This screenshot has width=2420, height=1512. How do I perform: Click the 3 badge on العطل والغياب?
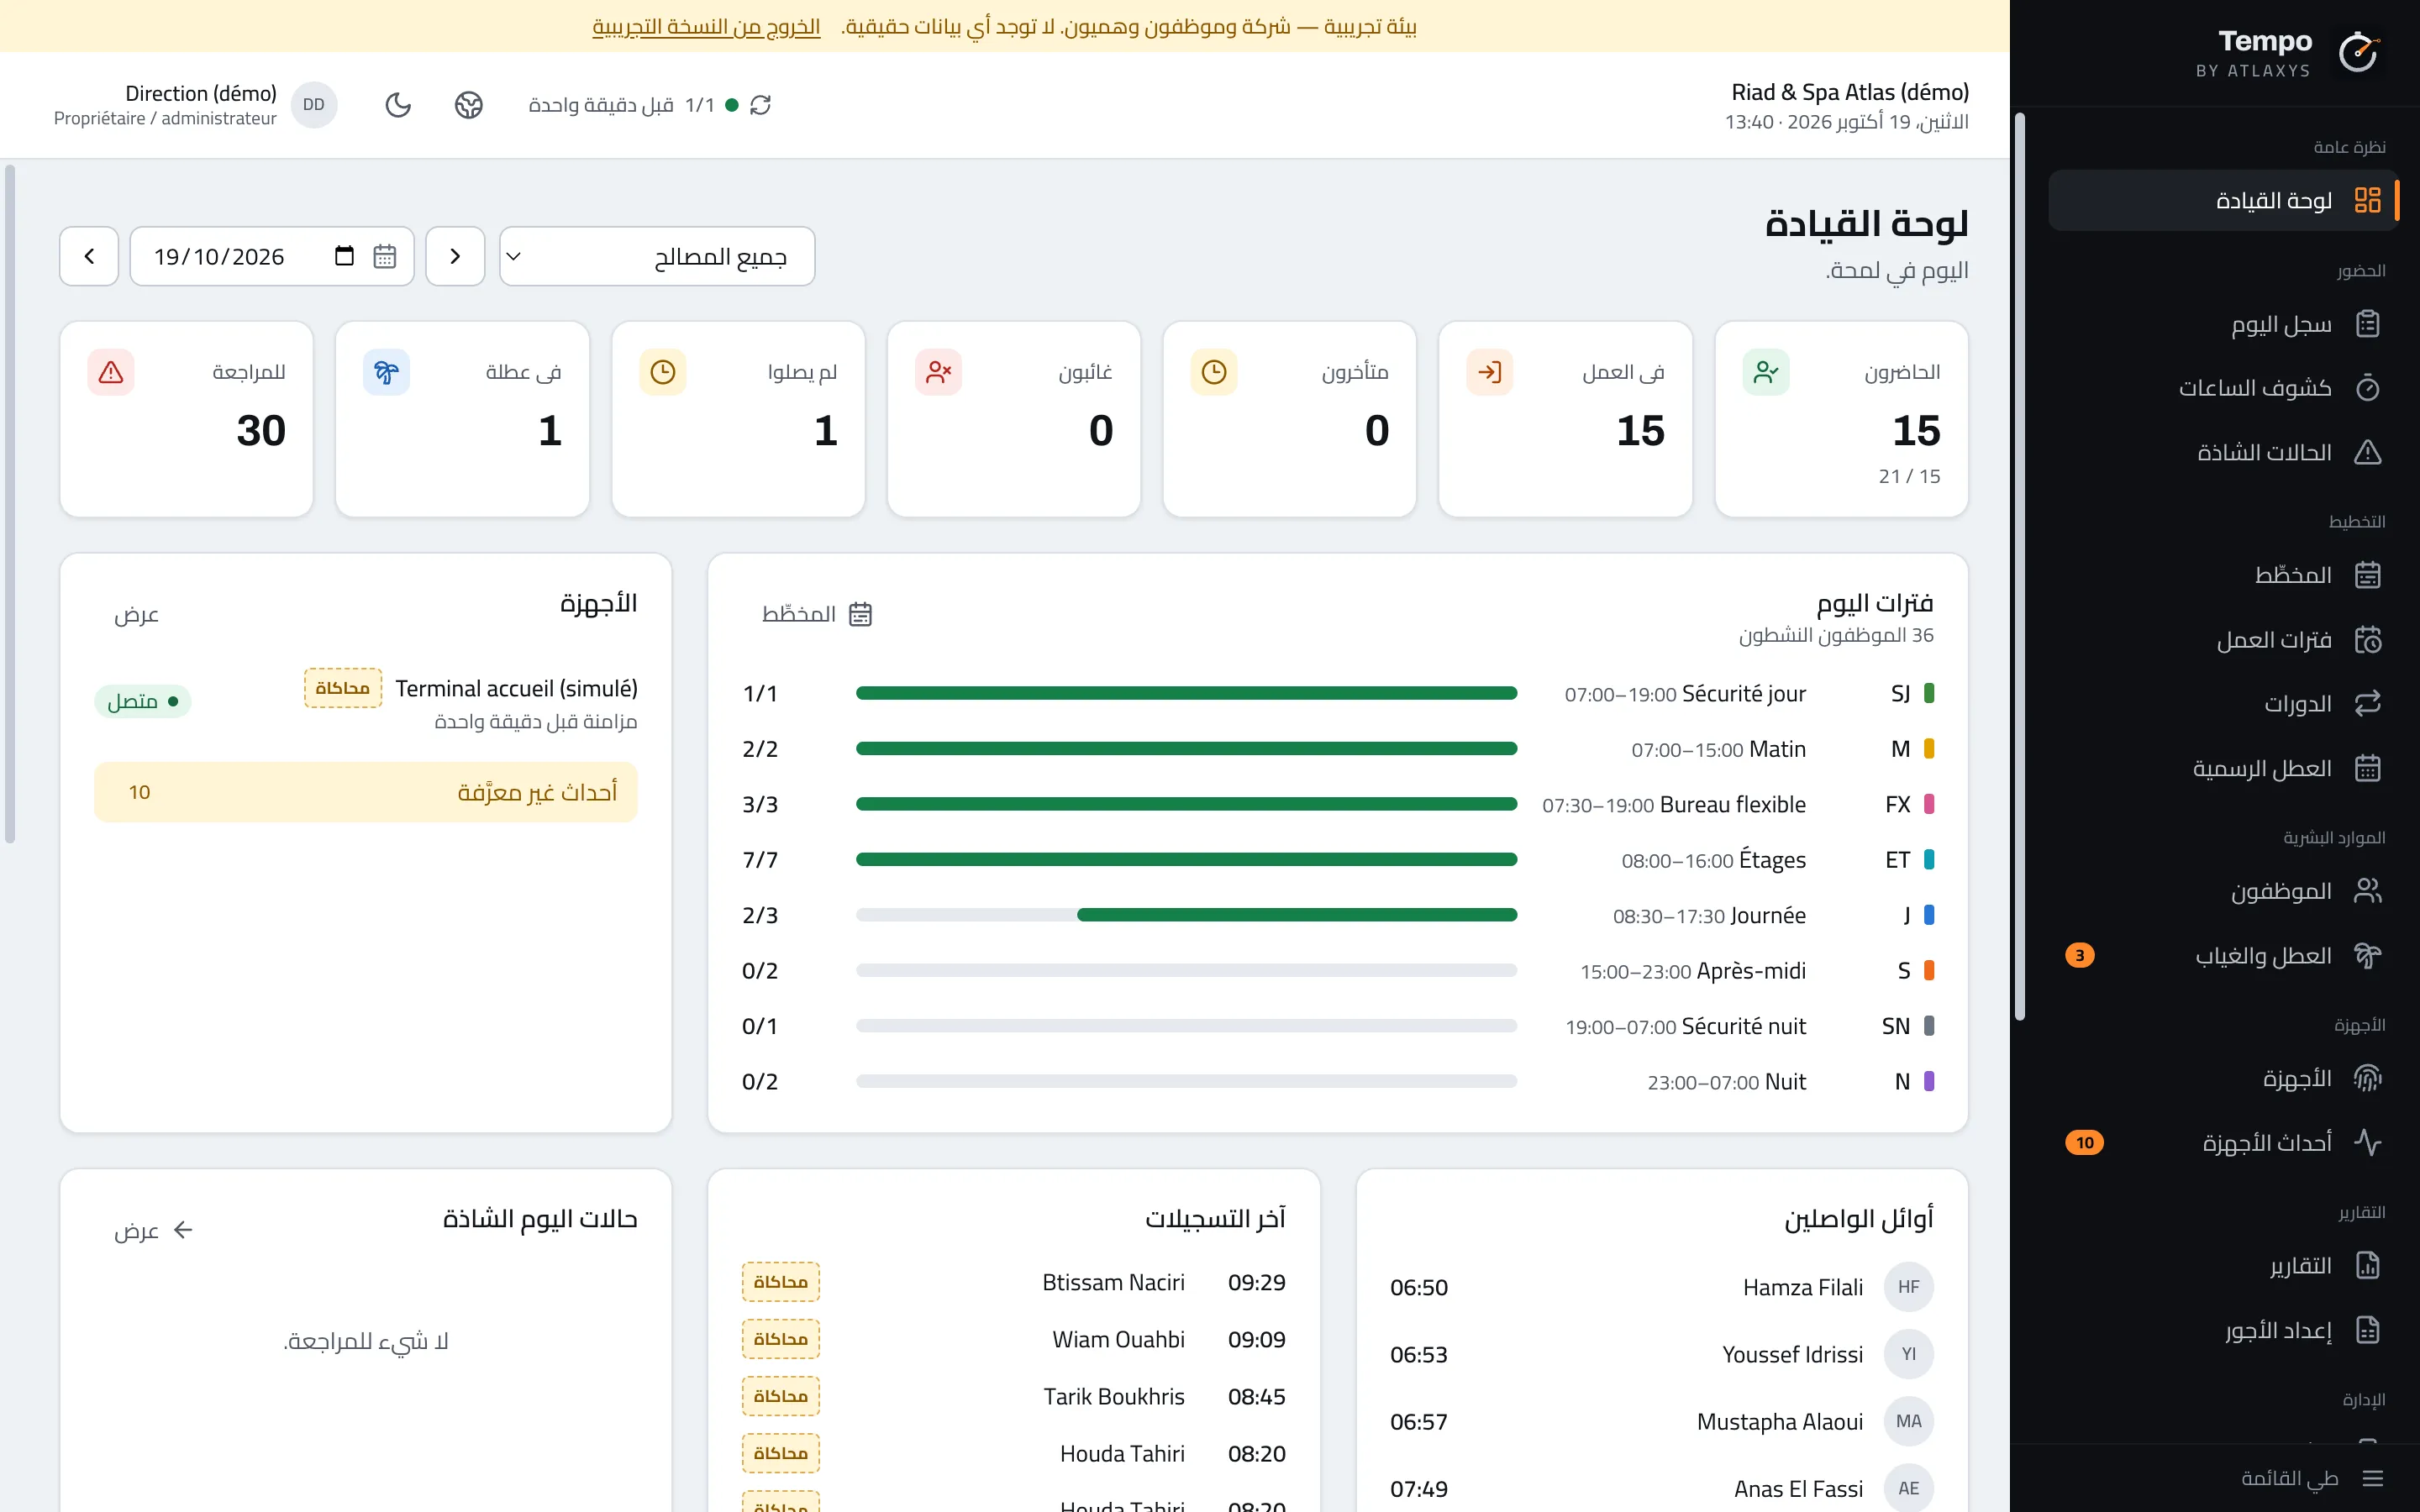pyautogui.click(x=2079, y=956)
